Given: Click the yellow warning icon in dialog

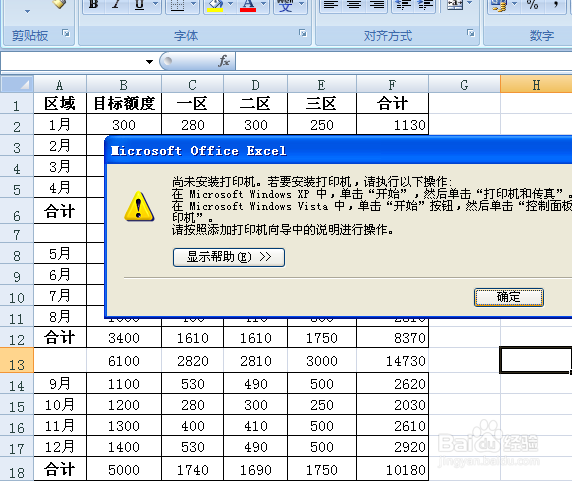Looking at the screenshot, I should tap(139, 206).
